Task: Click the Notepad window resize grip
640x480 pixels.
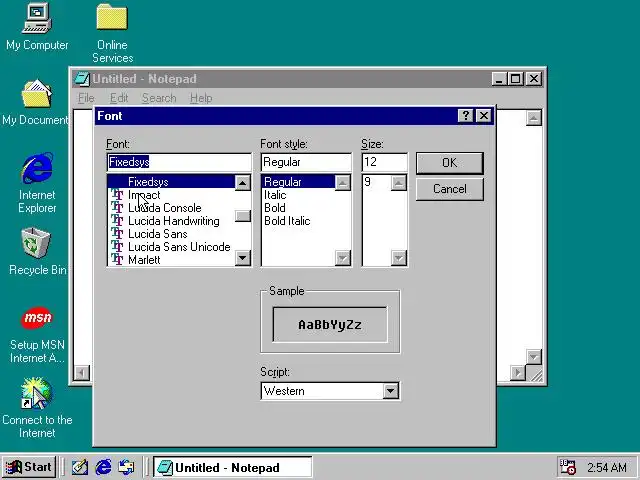Action: (534, 373)
